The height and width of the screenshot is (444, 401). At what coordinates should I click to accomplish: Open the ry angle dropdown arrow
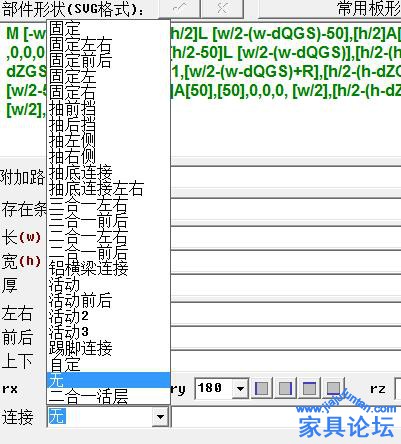pos(240,388)
